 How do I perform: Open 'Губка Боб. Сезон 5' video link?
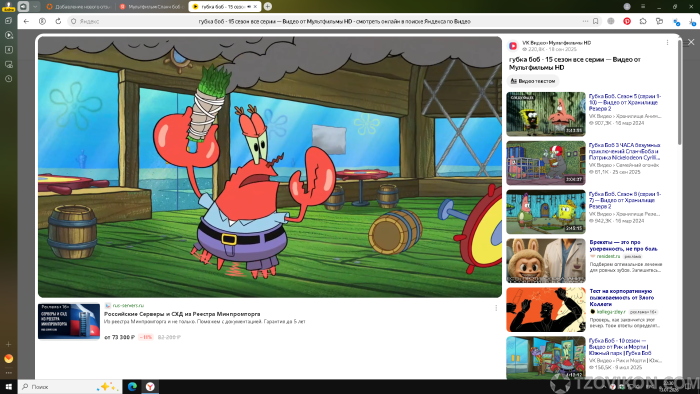(x=625, y=102)
